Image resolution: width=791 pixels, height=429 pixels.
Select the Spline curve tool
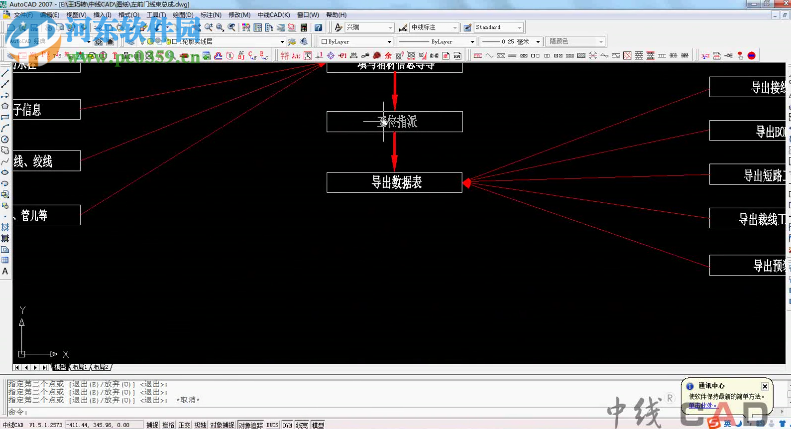(x=5, y=161)
